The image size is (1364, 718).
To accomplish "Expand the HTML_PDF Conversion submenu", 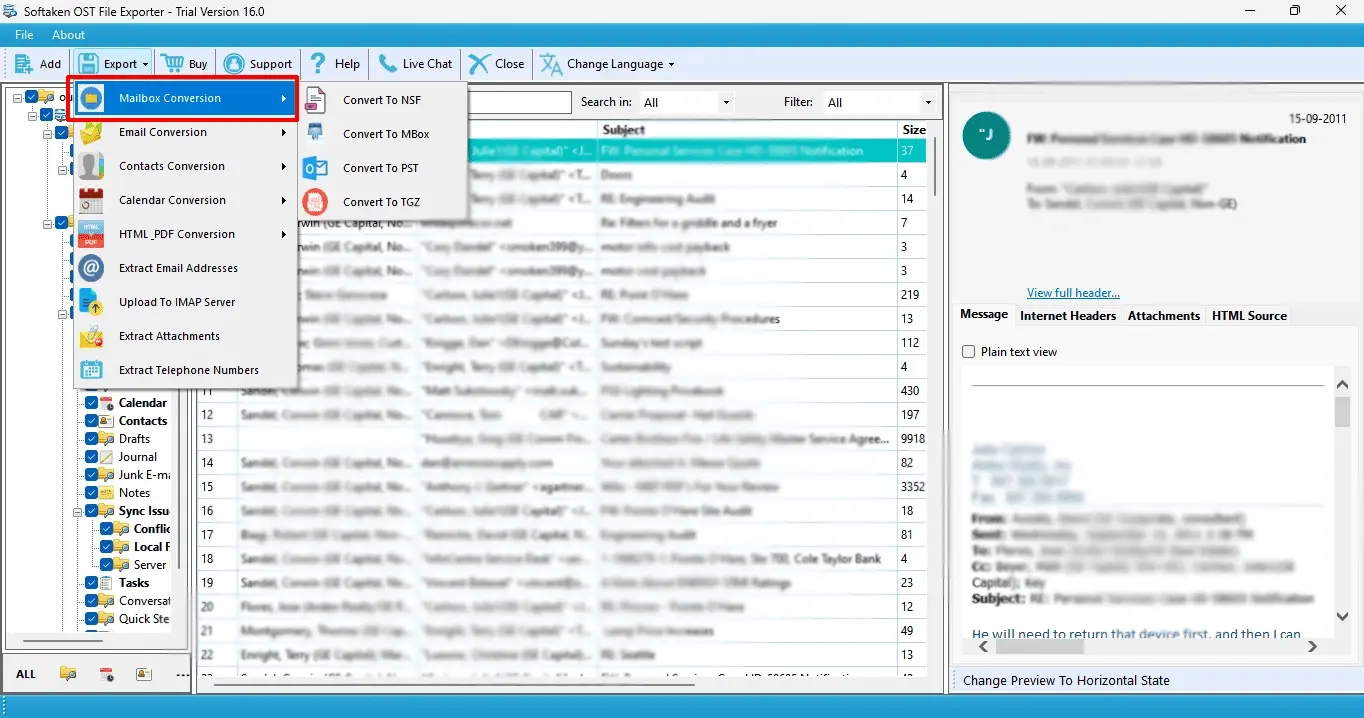I will [x=186, y=234].
